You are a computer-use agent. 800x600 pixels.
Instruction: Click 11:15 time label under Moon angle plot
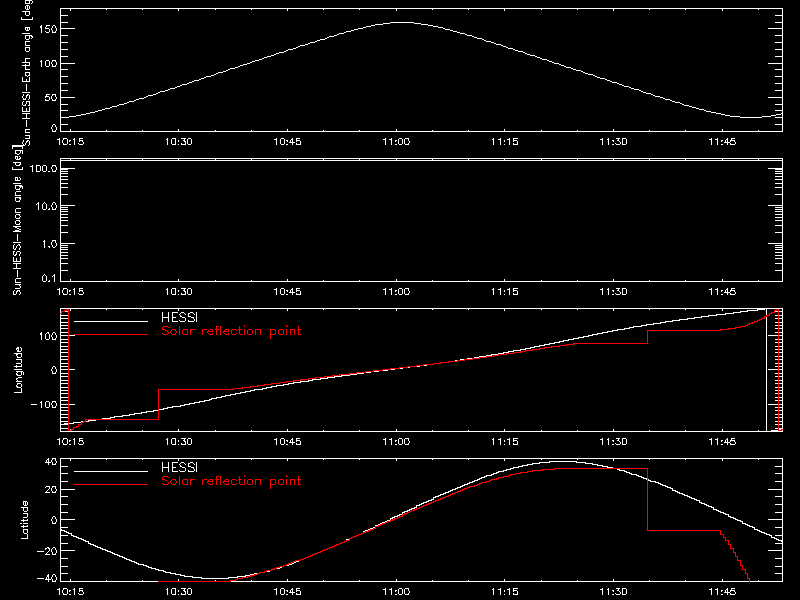(505, 291)
